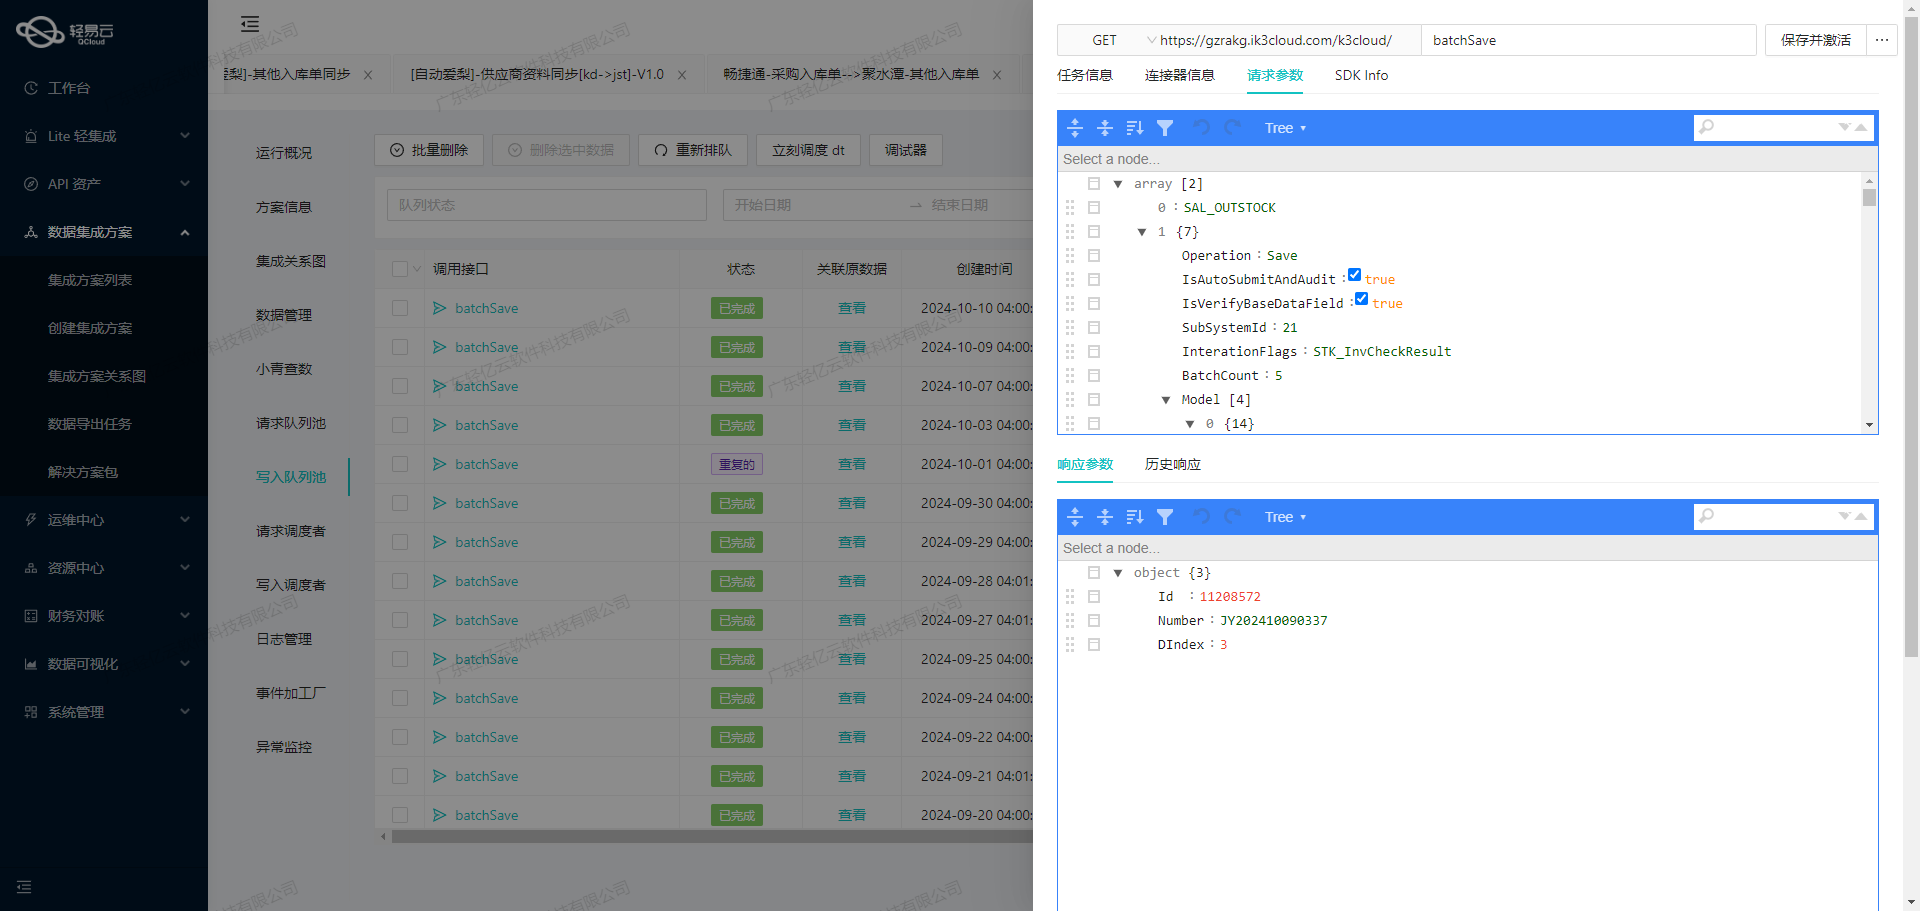Click the 保存并激活 button
Viewport: 1920px width, 911px height.
coord(1814,40)
